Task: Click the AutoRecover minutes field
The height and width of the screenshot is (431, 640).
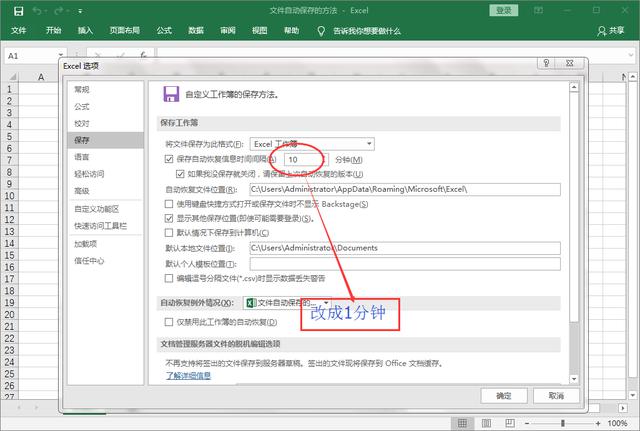Action: click(306, 159)
